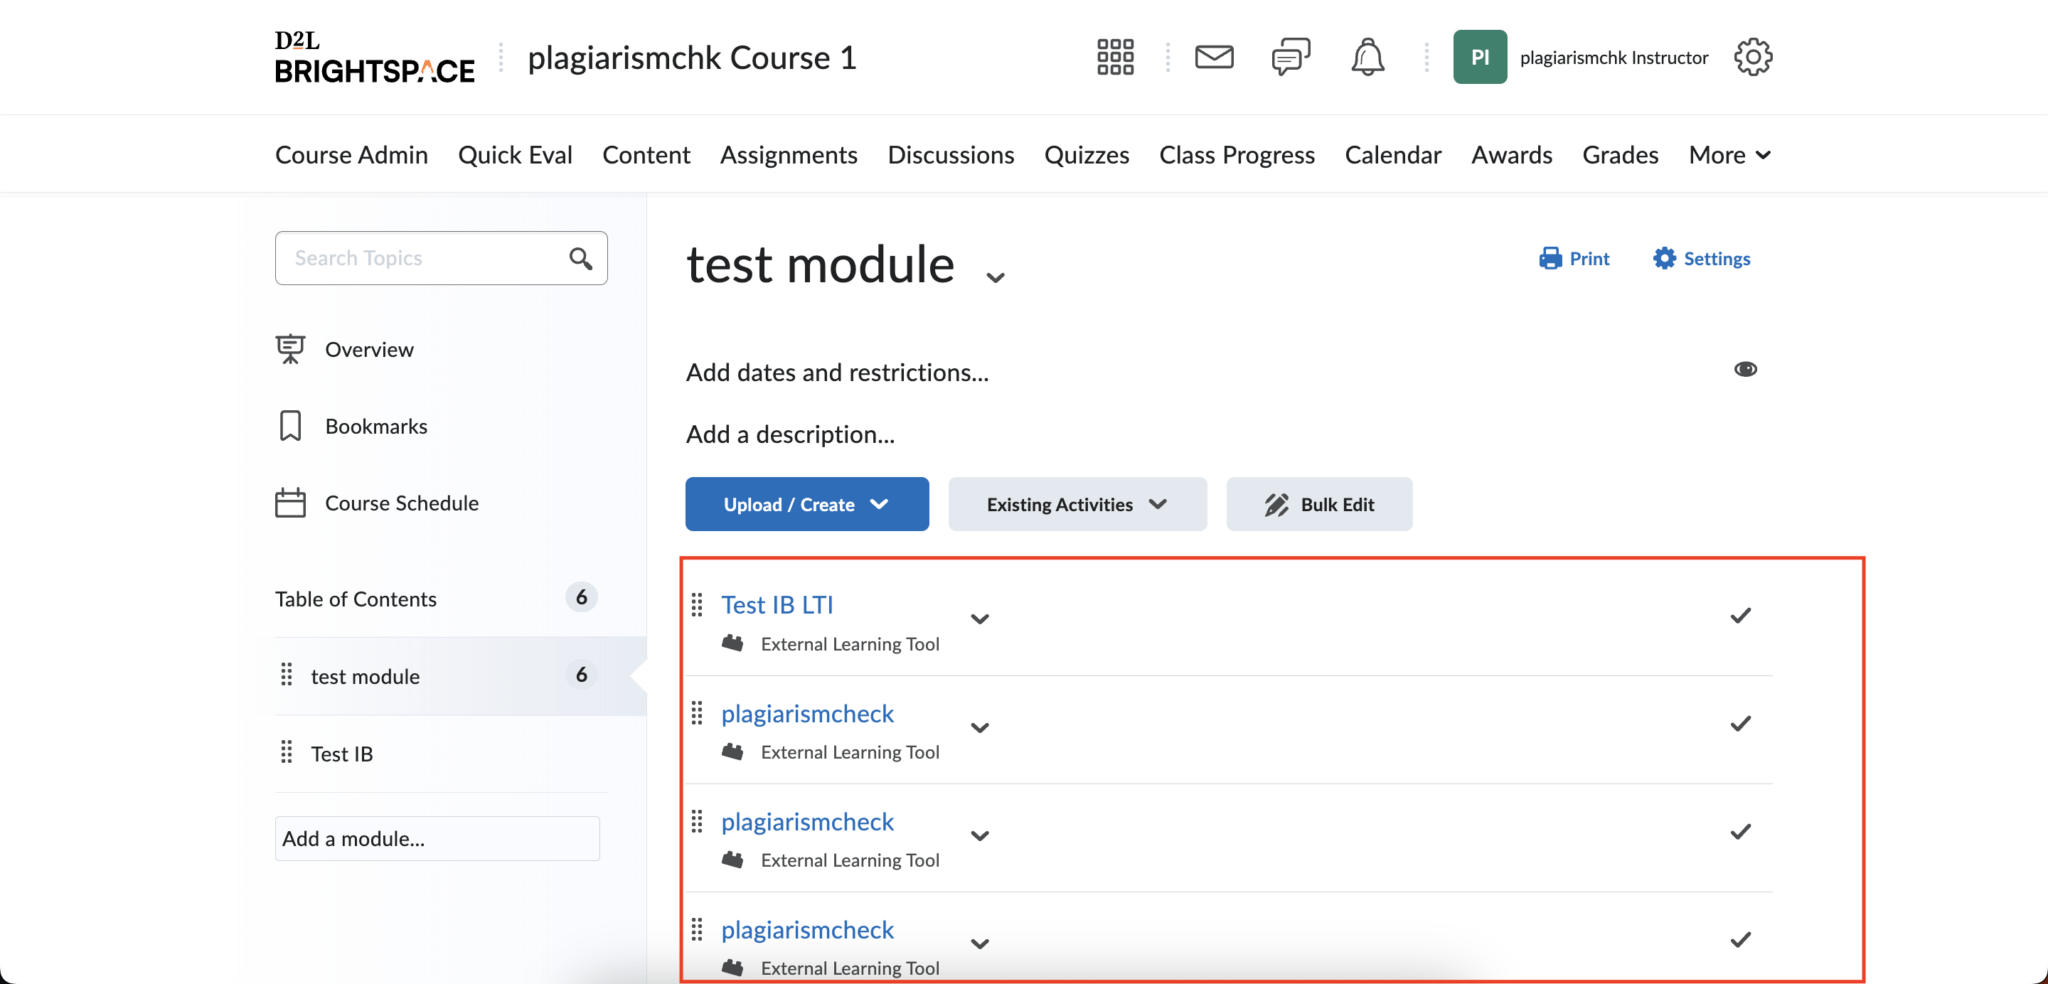This screenshot has width=2048, height=984.
Task: Select the Bookmarks sidebar item
Action: [375, 425]
